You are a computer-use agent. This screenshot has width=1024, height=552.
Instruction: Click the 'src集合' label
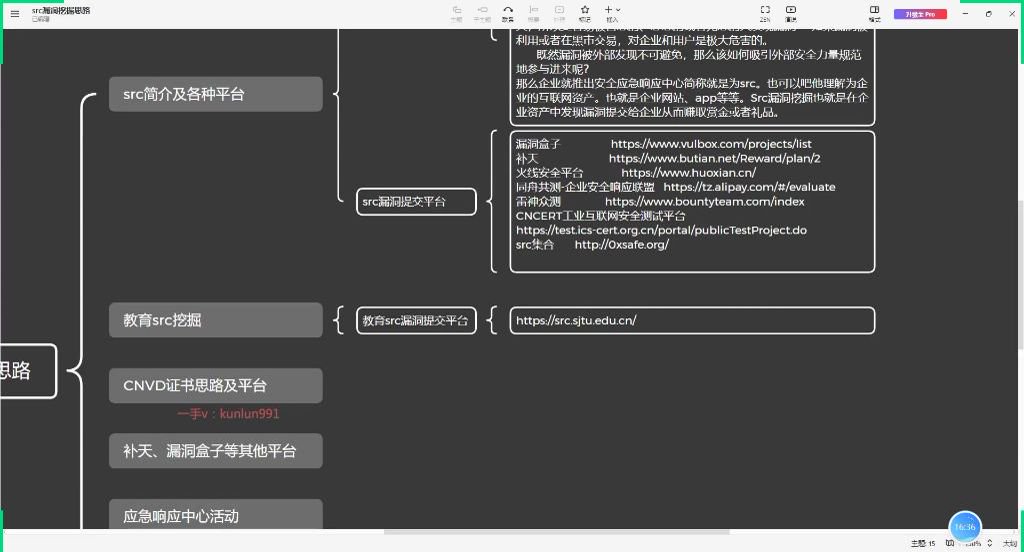[x=534, y=244]
